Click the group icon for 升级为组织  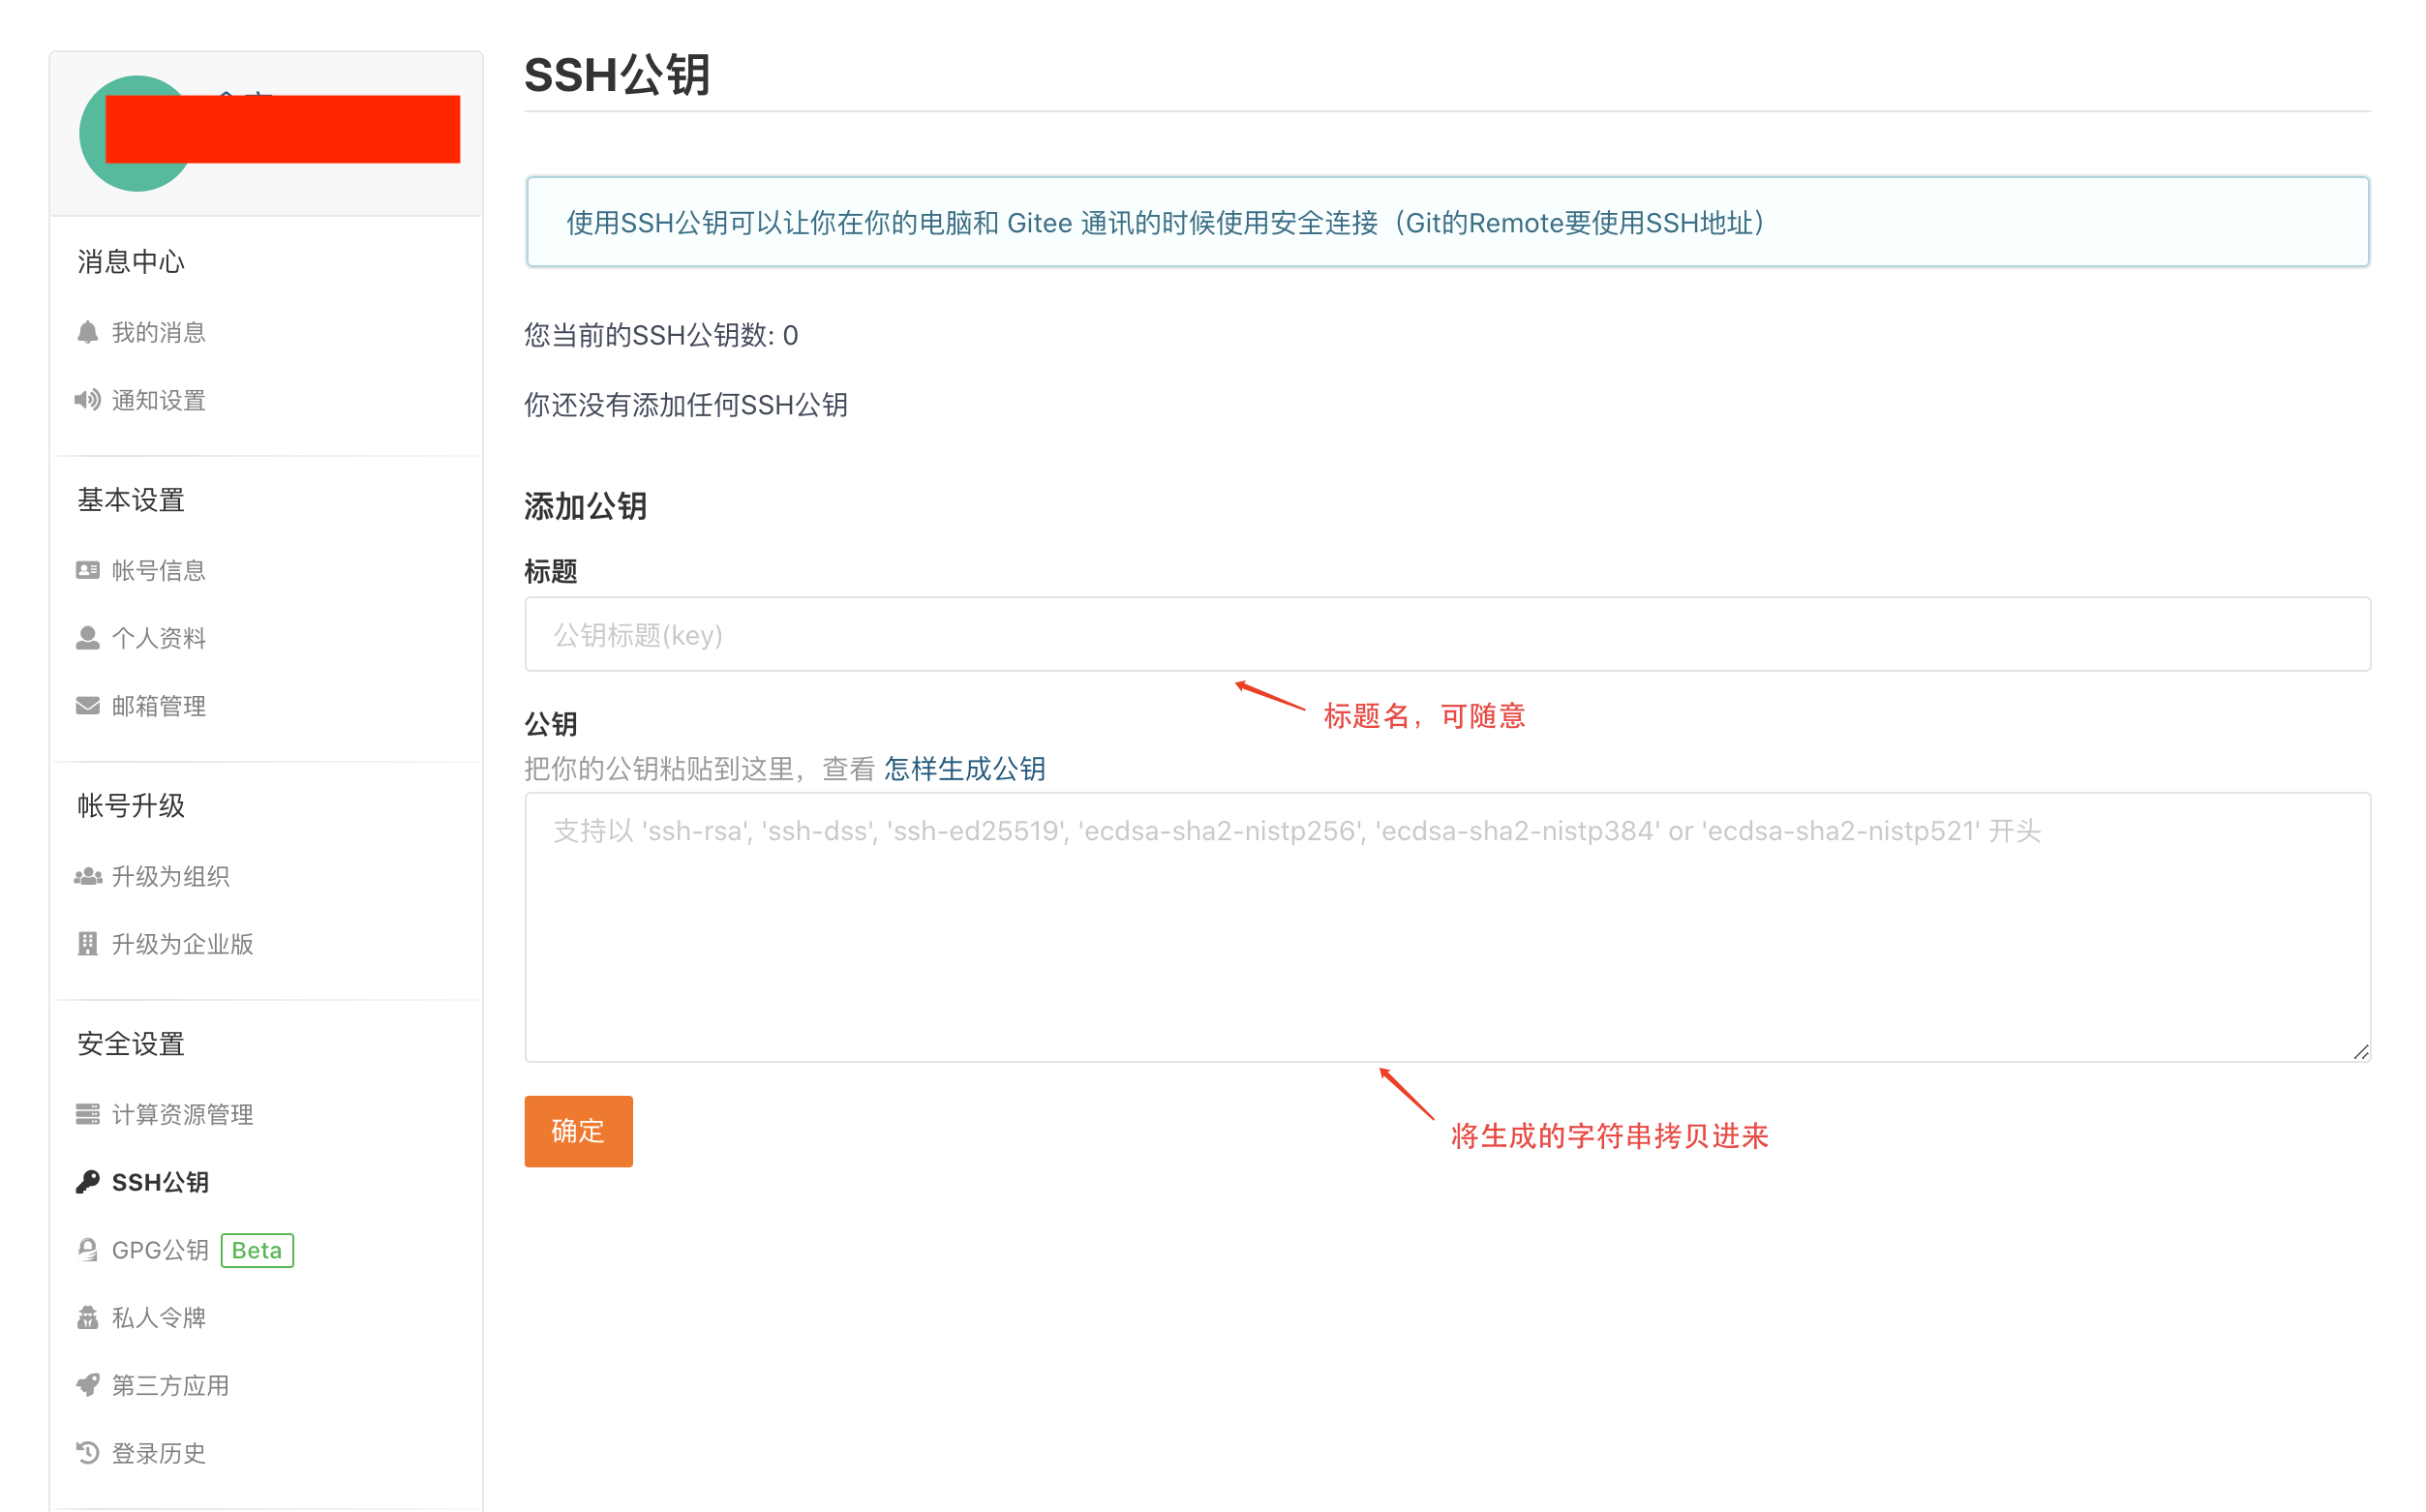[88, 877]
